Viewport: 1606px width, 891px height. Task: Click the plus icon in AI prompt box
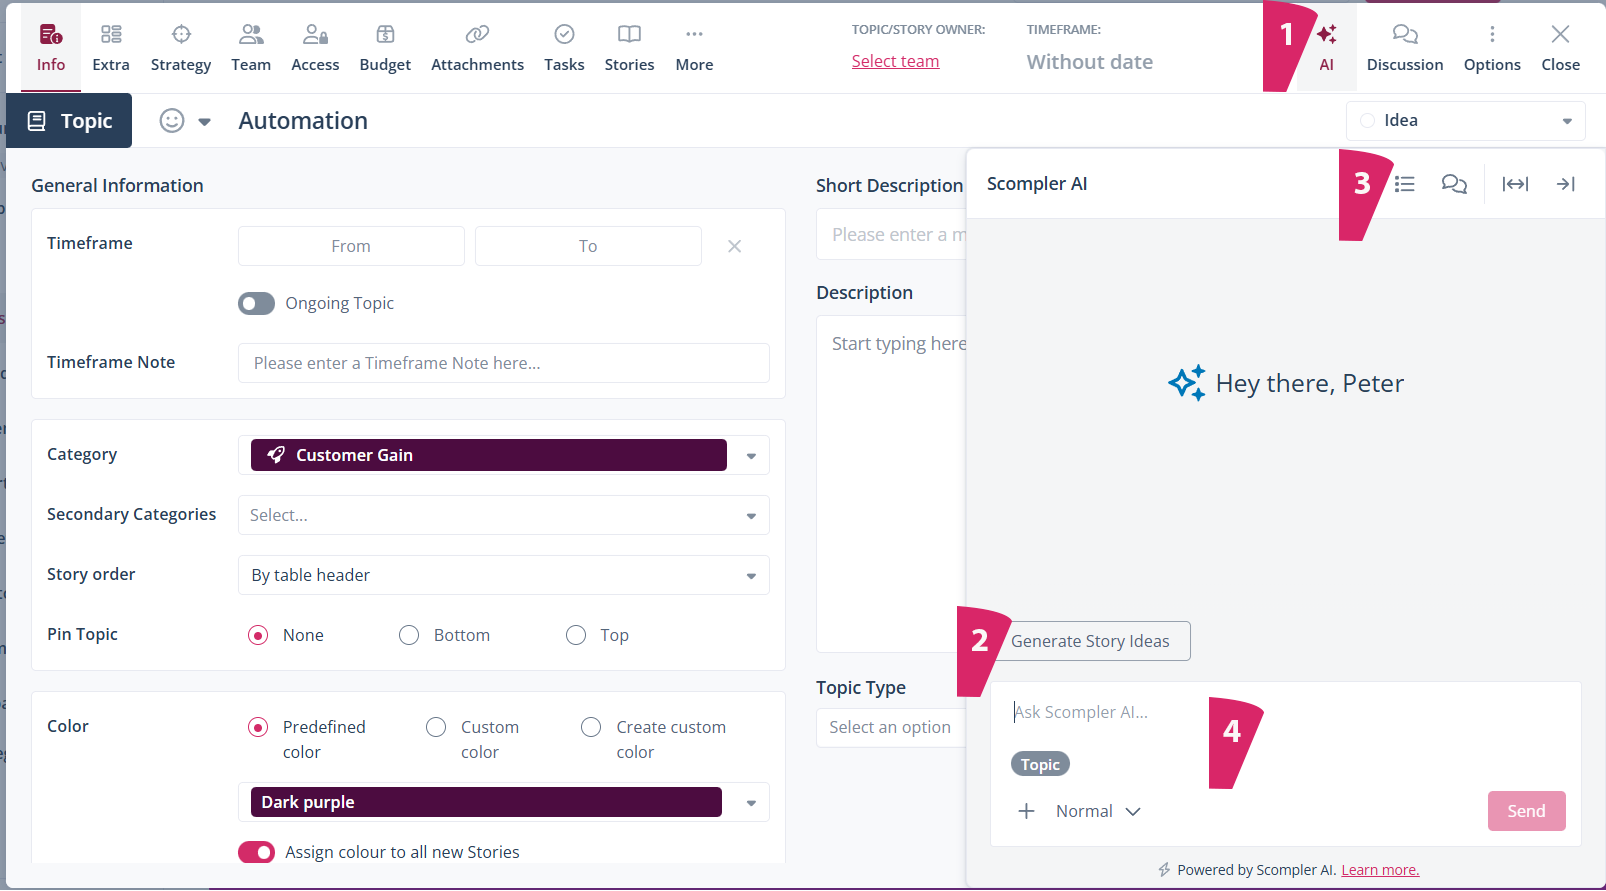[x=1026, y=811]
